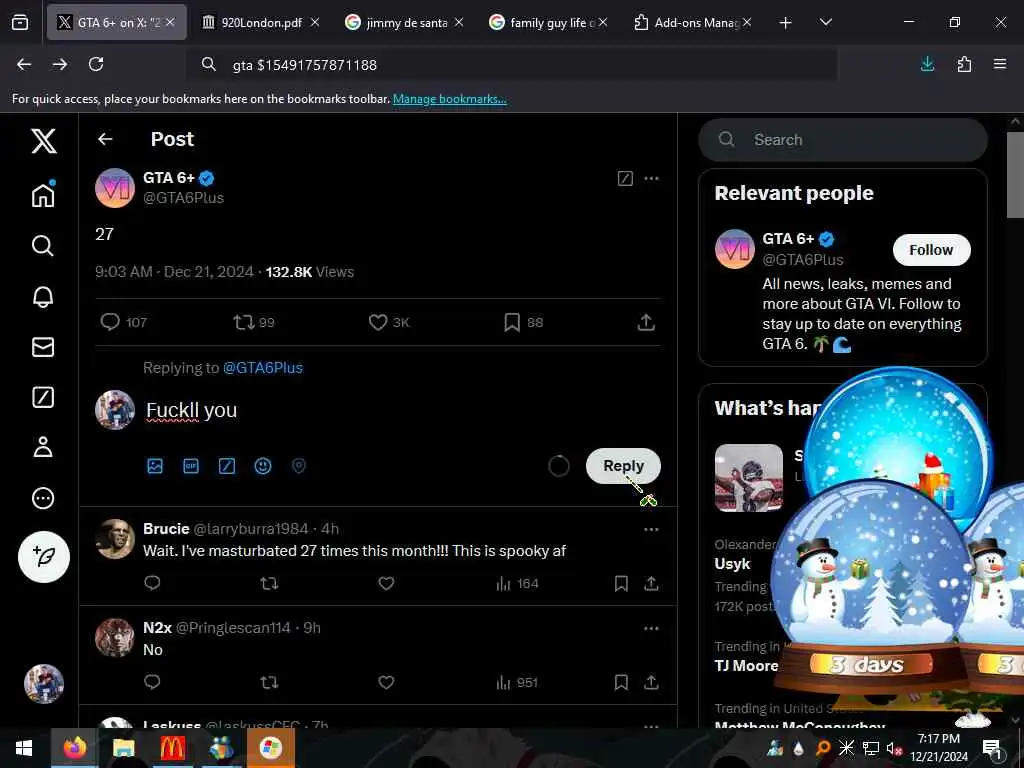Repost Brucie's comment
1024x768 pixels.
[x=269, y=583]
